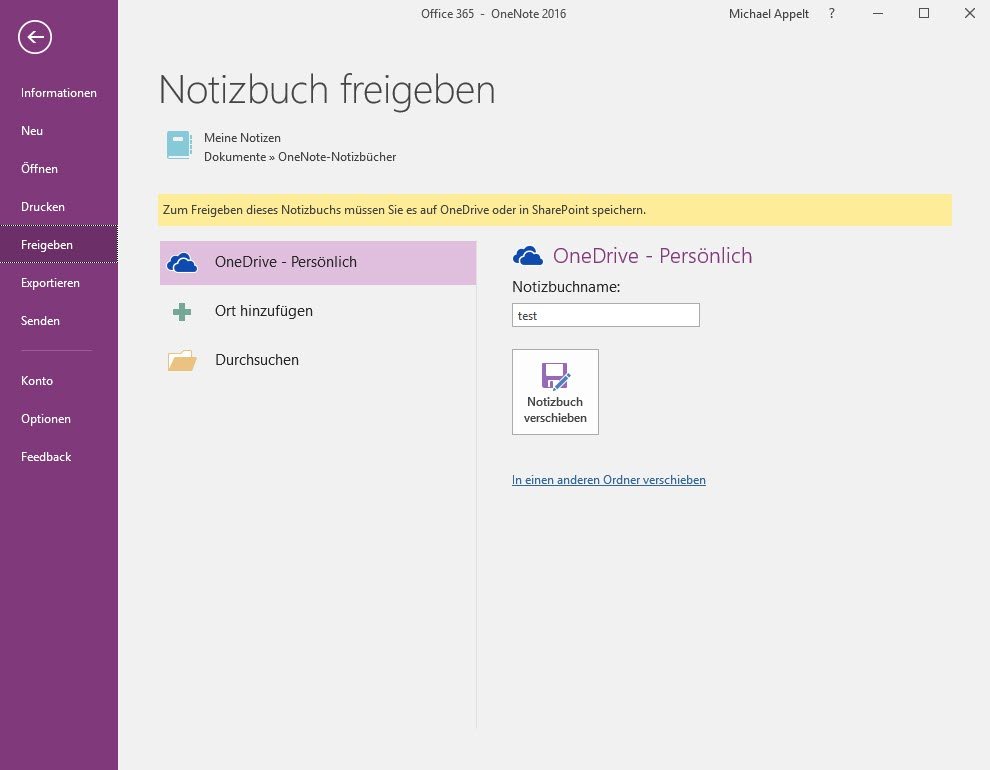Click the folder icon next to Durchsuchen
The image size is (990, 770).
[x=182, y=360]
